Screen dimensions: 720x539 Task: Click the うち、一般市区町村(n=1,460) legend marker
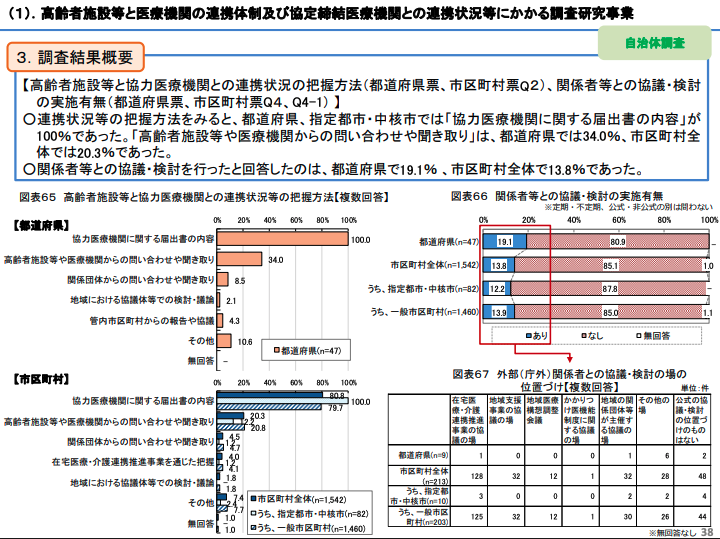[251, 526]
